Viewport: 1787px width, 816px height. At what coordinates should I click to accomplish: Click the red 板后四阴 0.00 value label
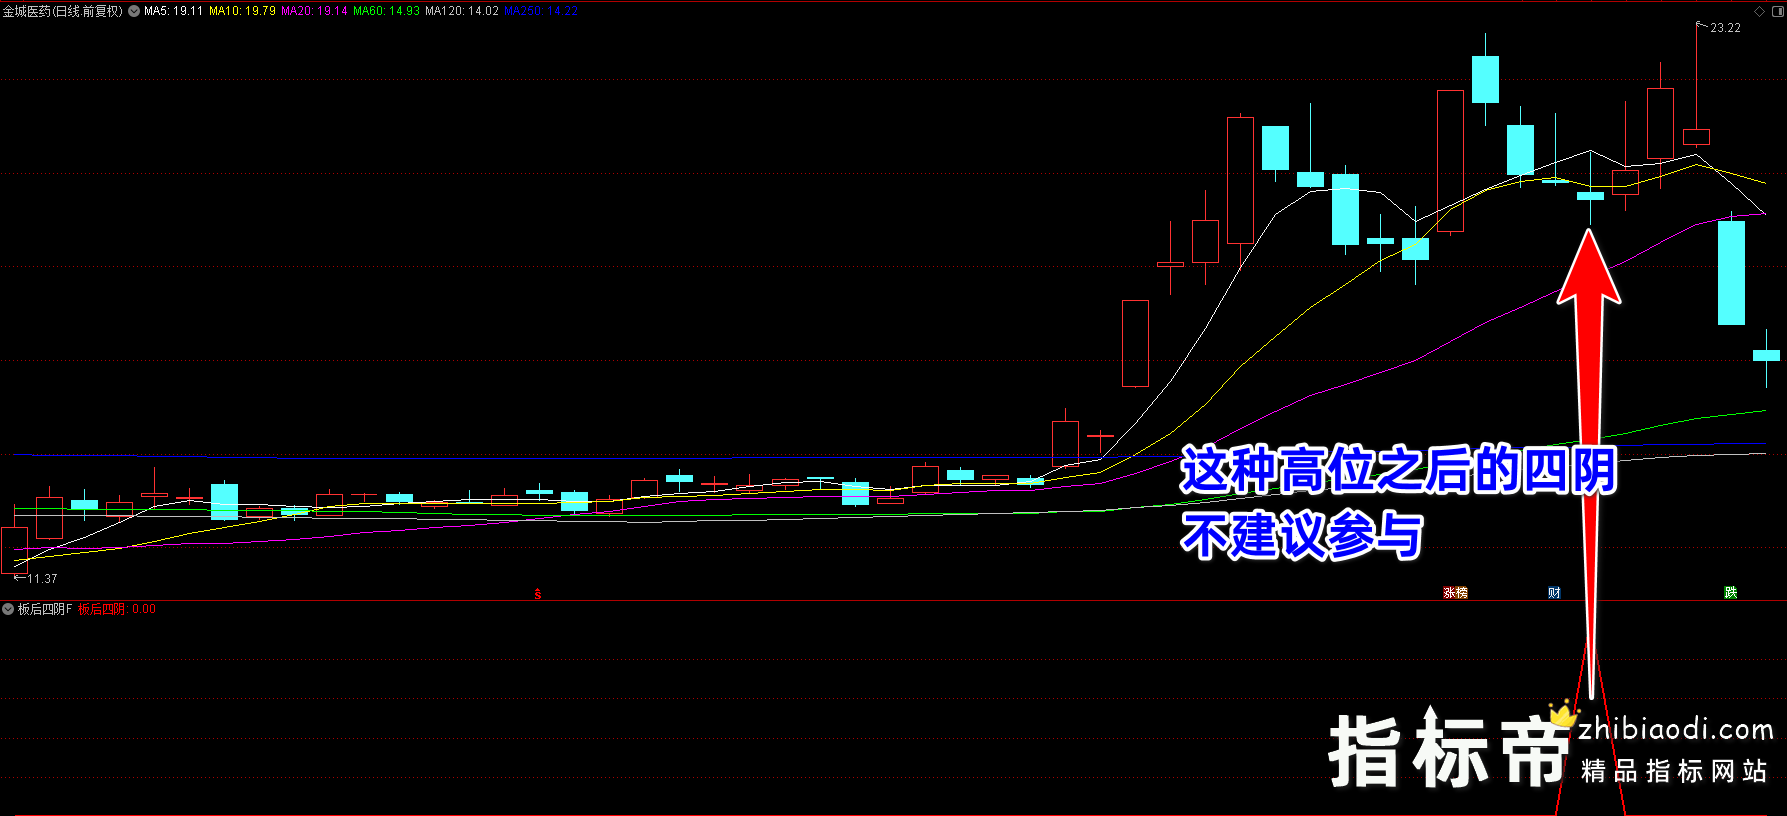[x=117, y=609]
